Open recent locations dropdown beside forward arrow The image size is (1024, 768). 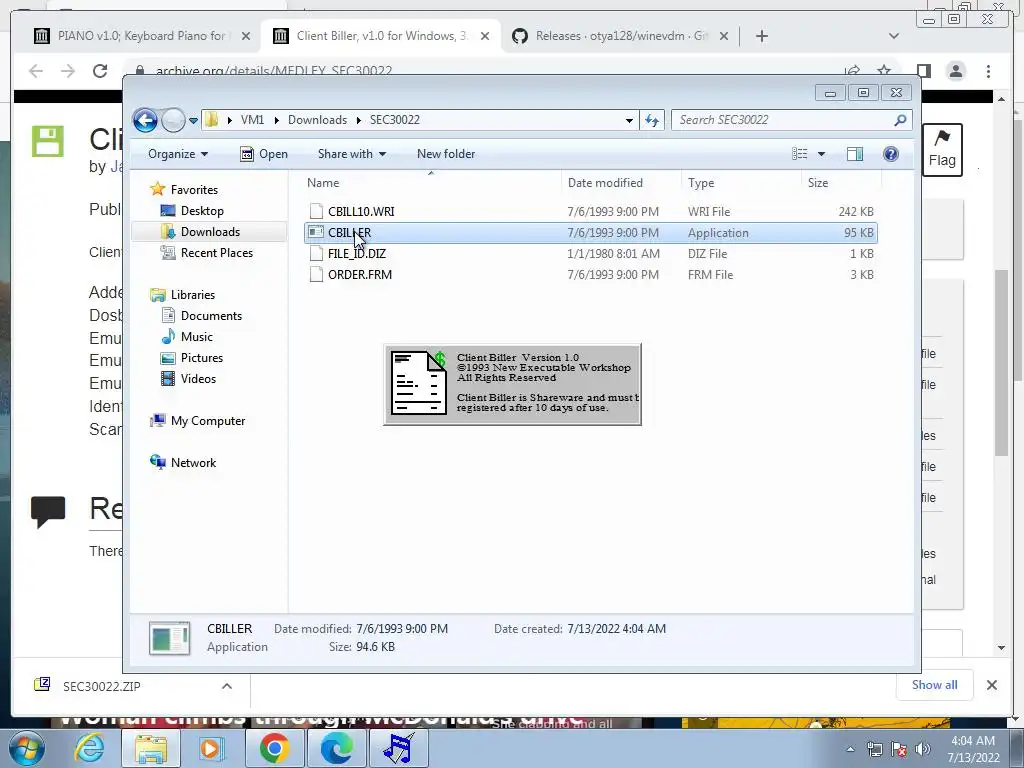tap(193, 121)
